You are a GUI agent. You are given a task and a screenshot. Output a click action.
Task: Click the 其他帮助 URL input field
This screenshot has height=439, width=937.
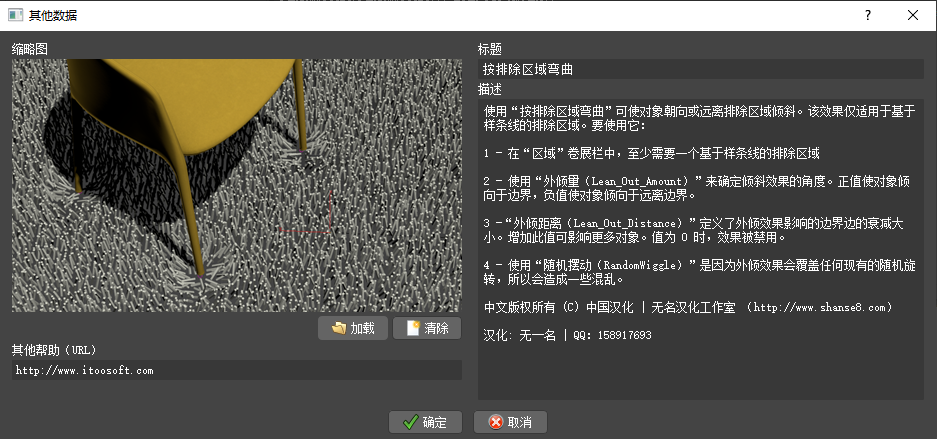(x=237, y=370)
